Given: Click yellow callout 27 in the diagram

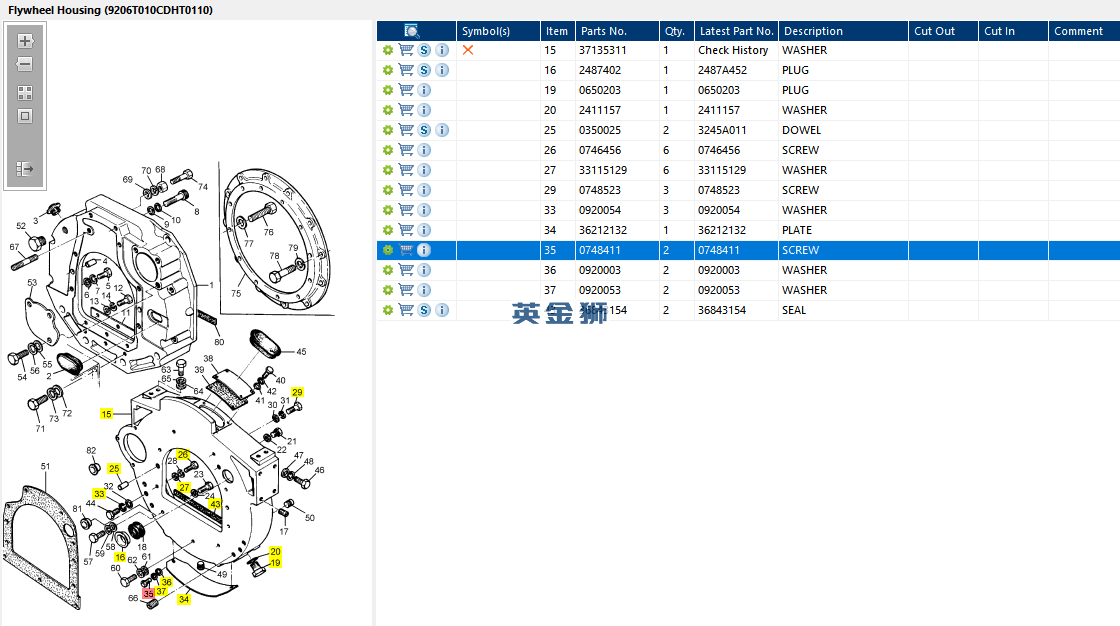Looking at the screenshot, I should [x=184, y=487].
